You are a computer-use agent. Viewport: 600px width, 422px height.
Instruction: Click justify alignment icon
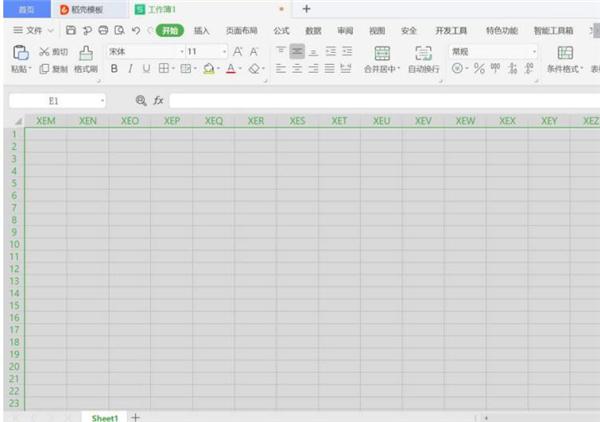pyautogui.click(x=329, y=69)
